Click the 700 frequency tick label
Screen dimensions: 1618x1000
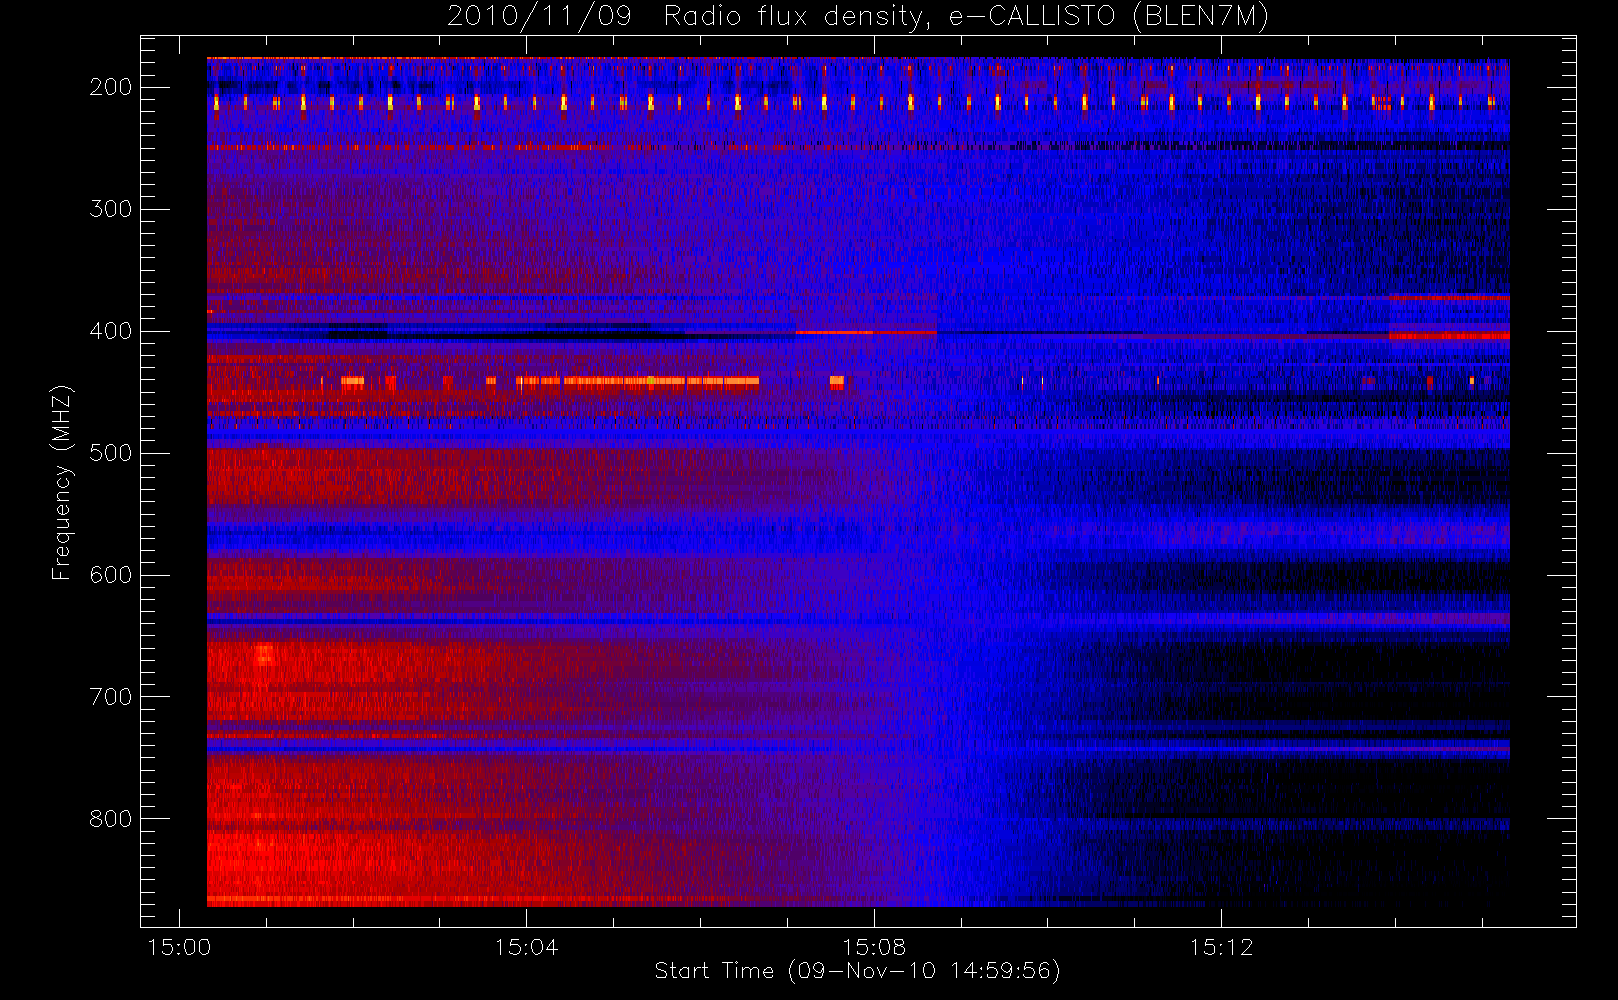(x=111, y=697)
